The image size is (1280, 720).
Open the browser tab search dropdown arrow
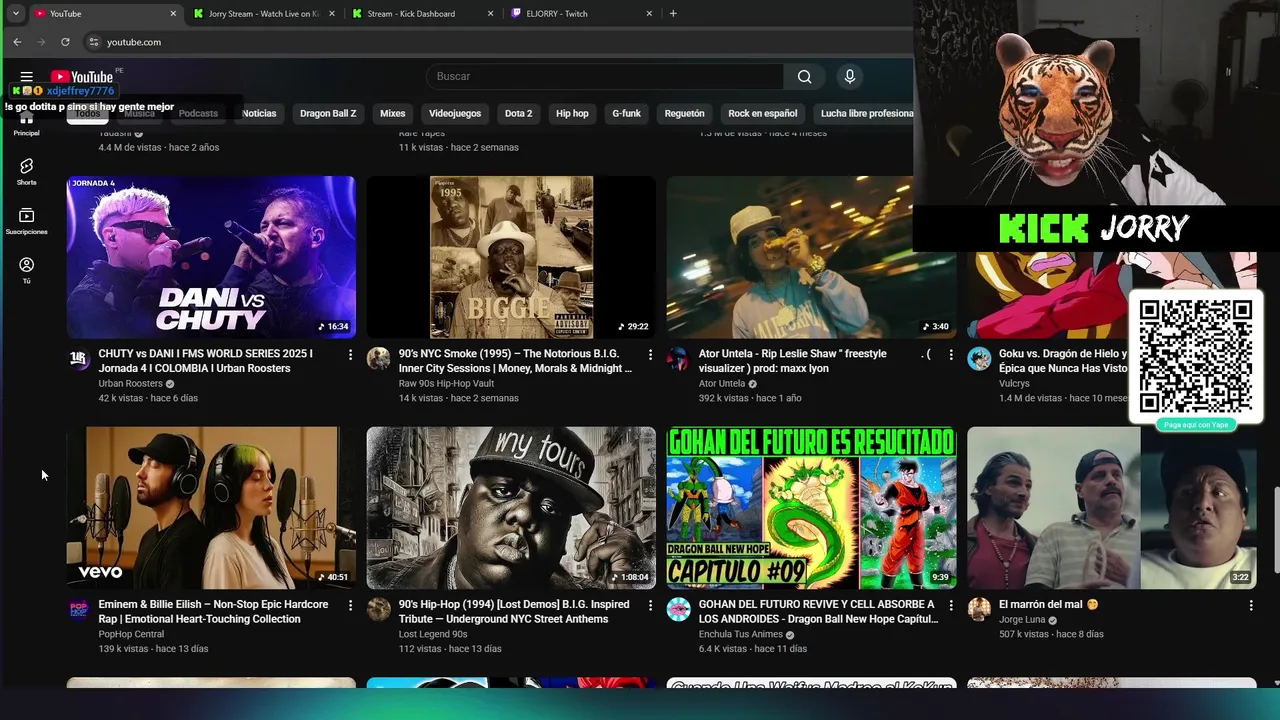pos(15,14)
